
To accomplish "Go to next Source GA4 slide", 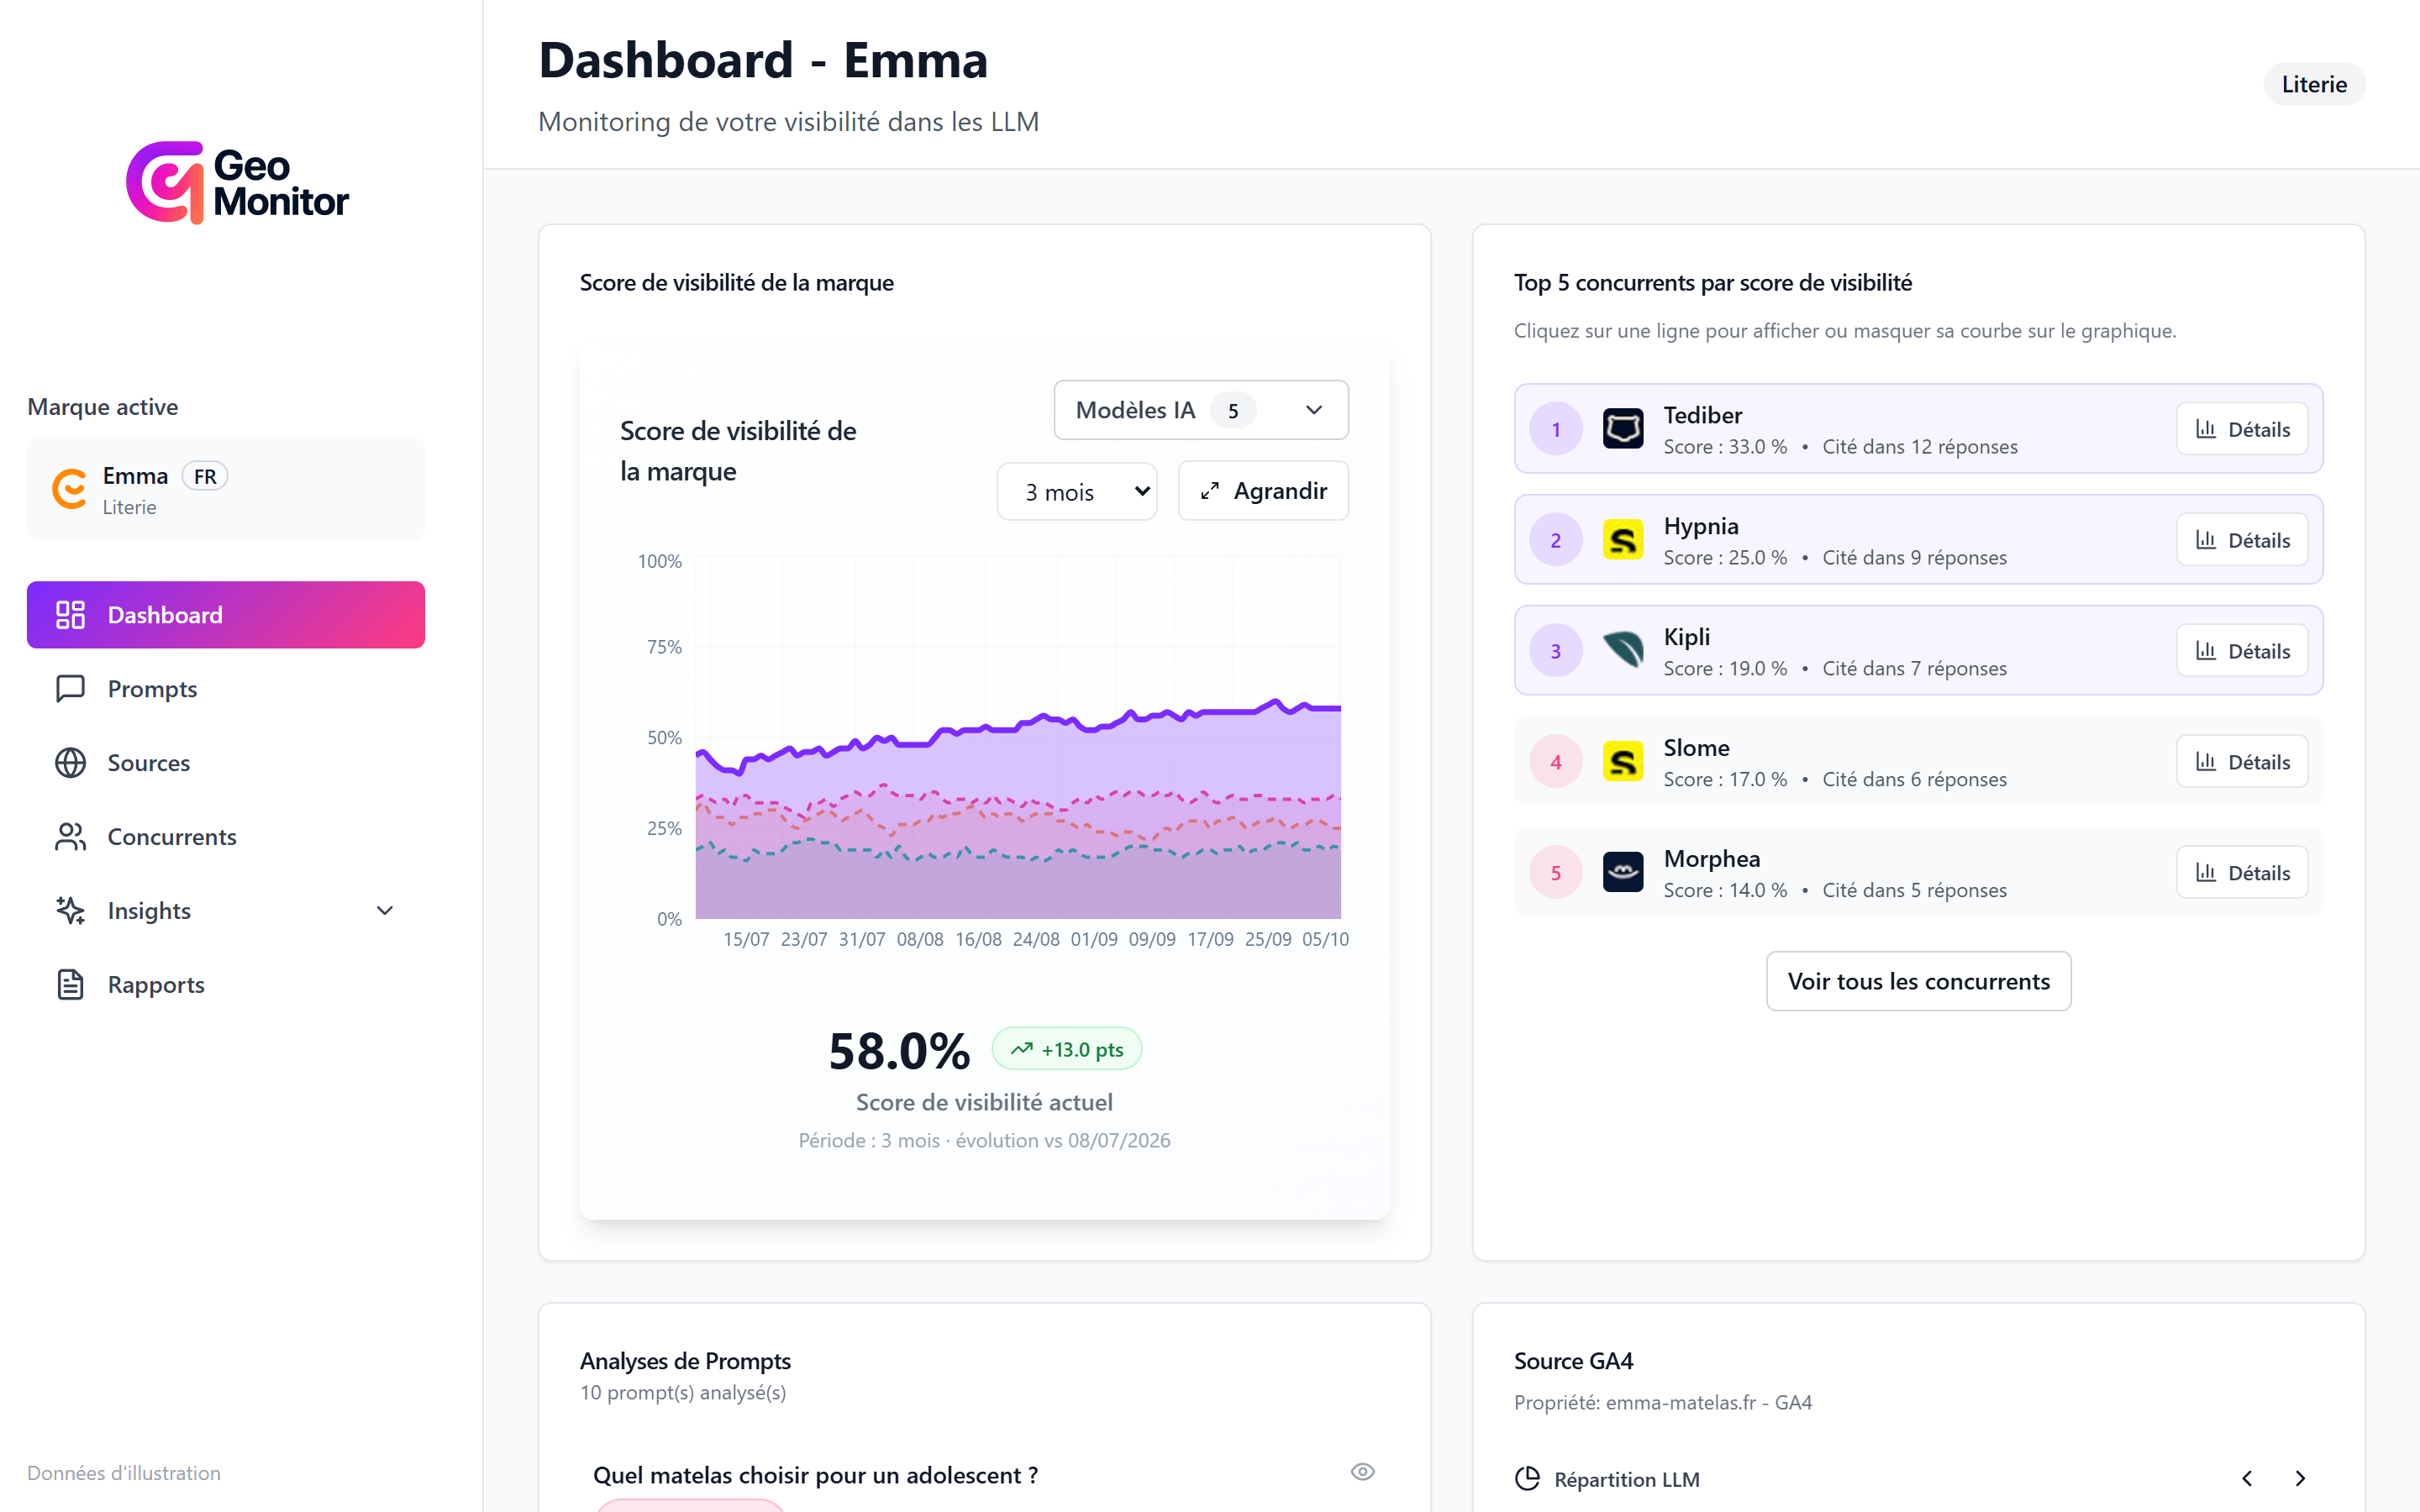I will 2300,1478.
